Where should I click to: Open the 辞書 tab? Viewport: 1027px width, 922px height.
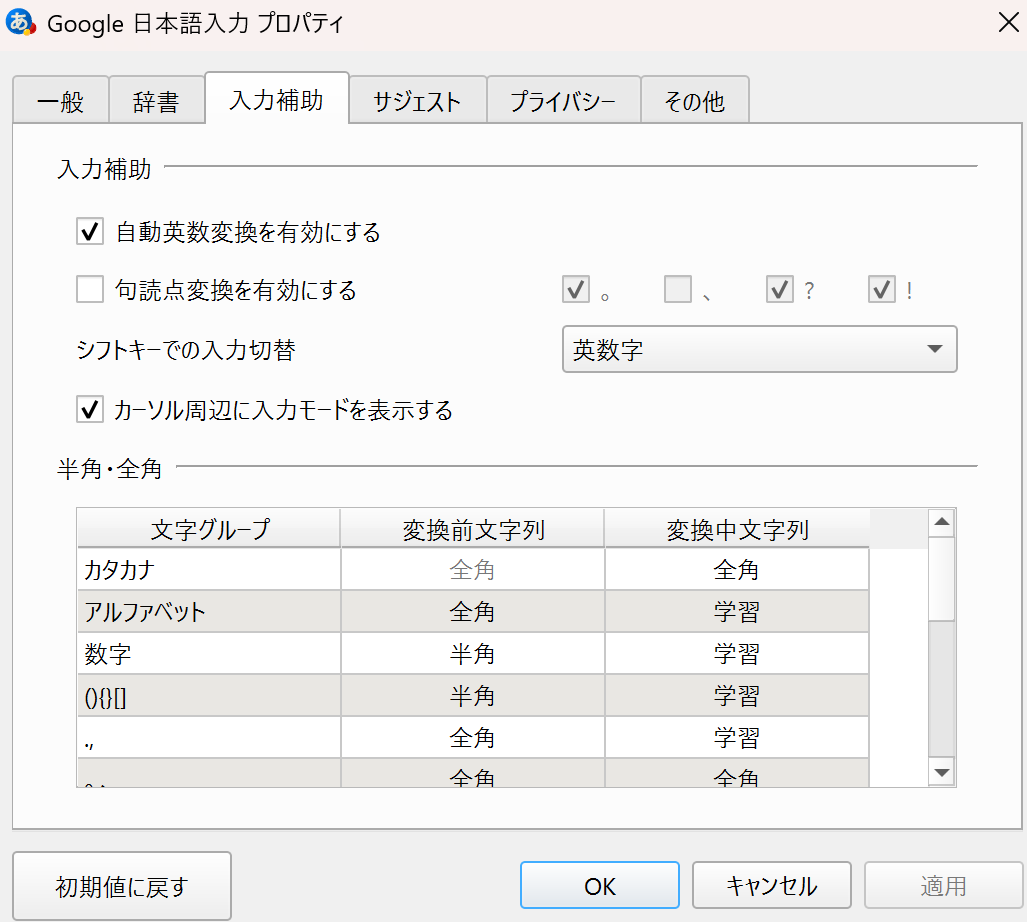[x=157, y=101]
